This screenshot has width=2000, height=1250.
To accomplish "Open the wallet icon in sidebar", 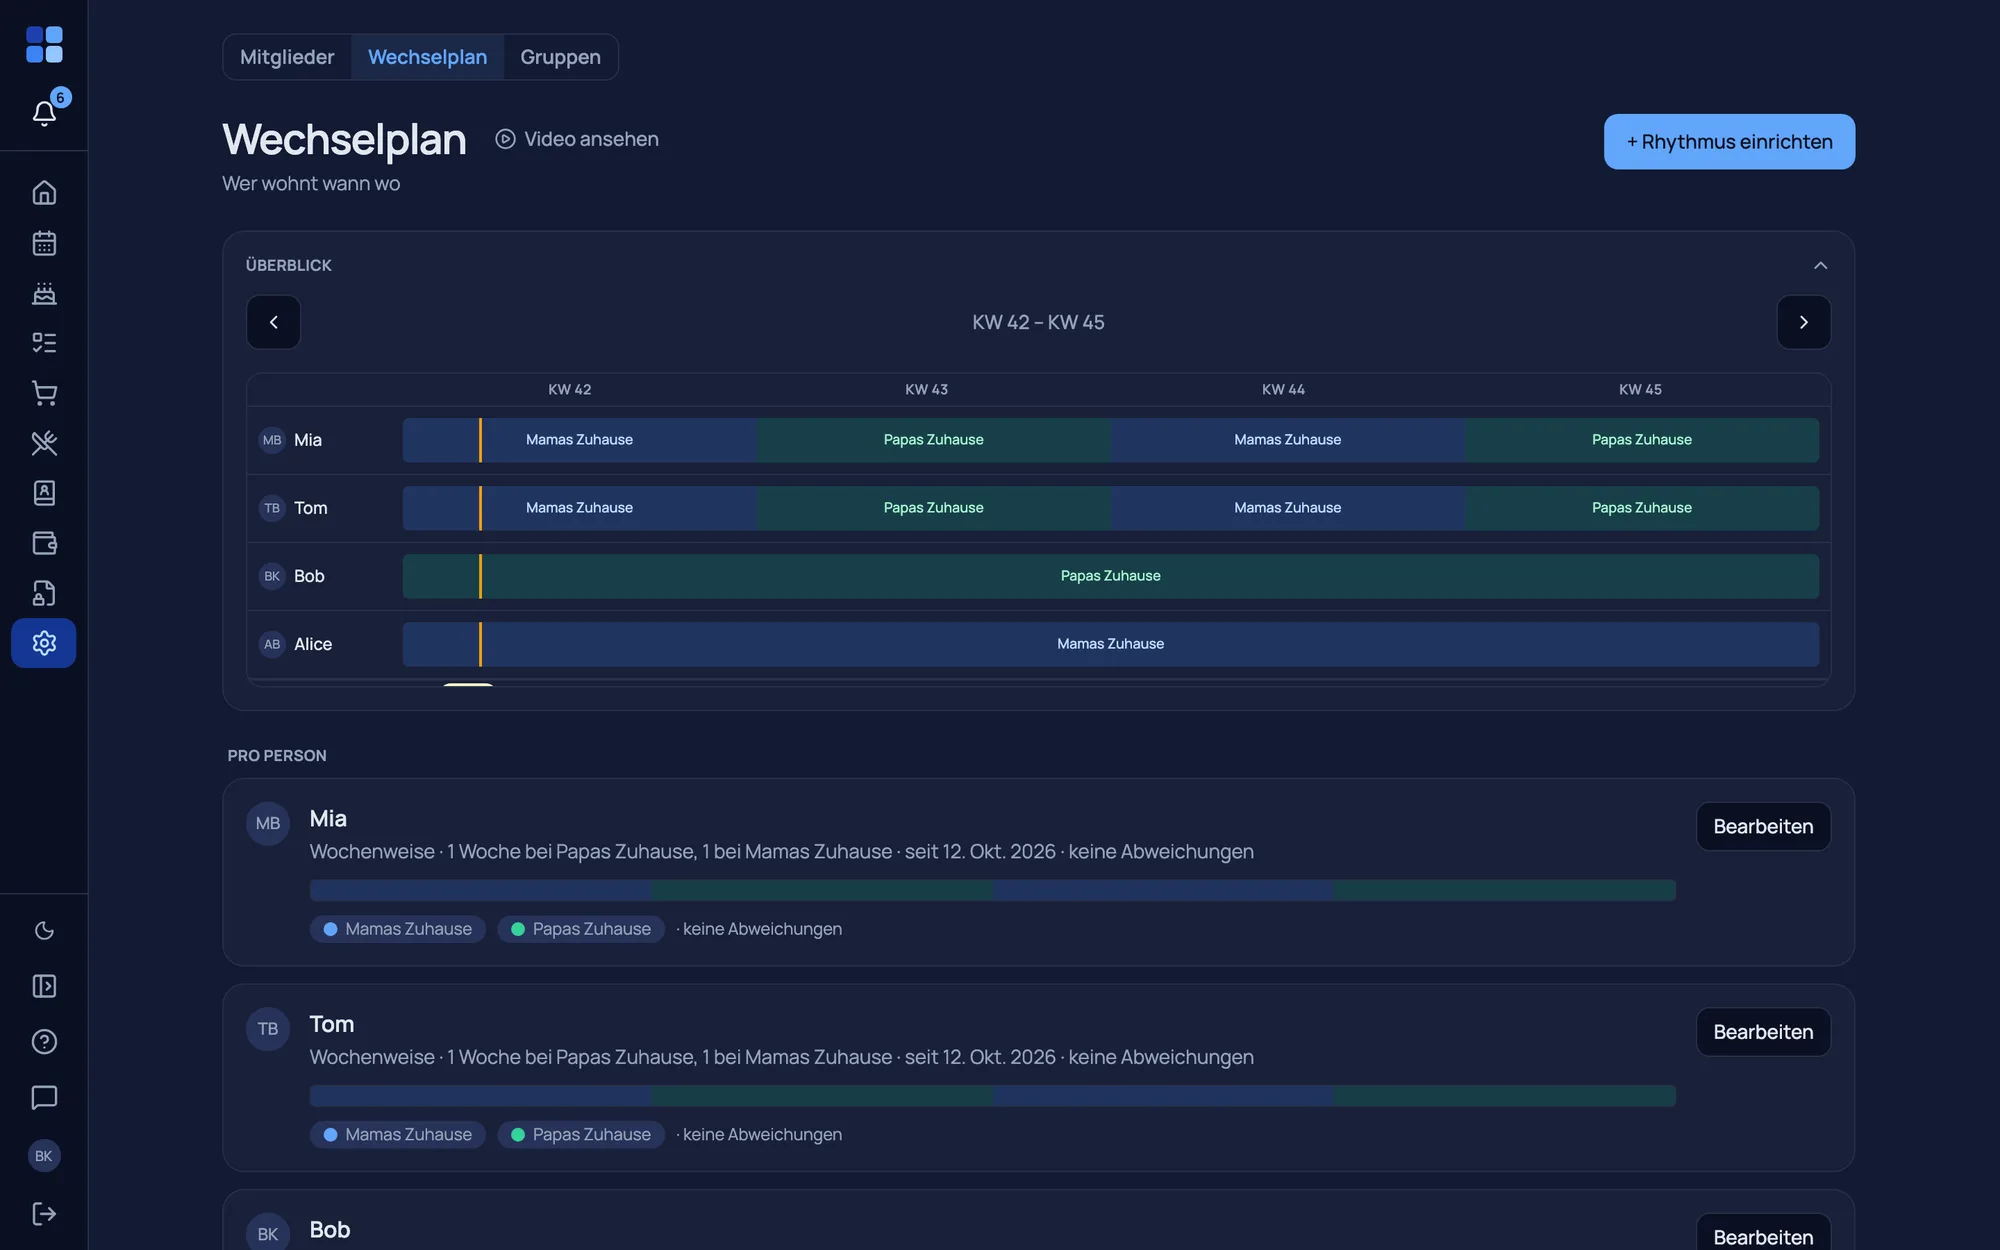I will (44, 543).
